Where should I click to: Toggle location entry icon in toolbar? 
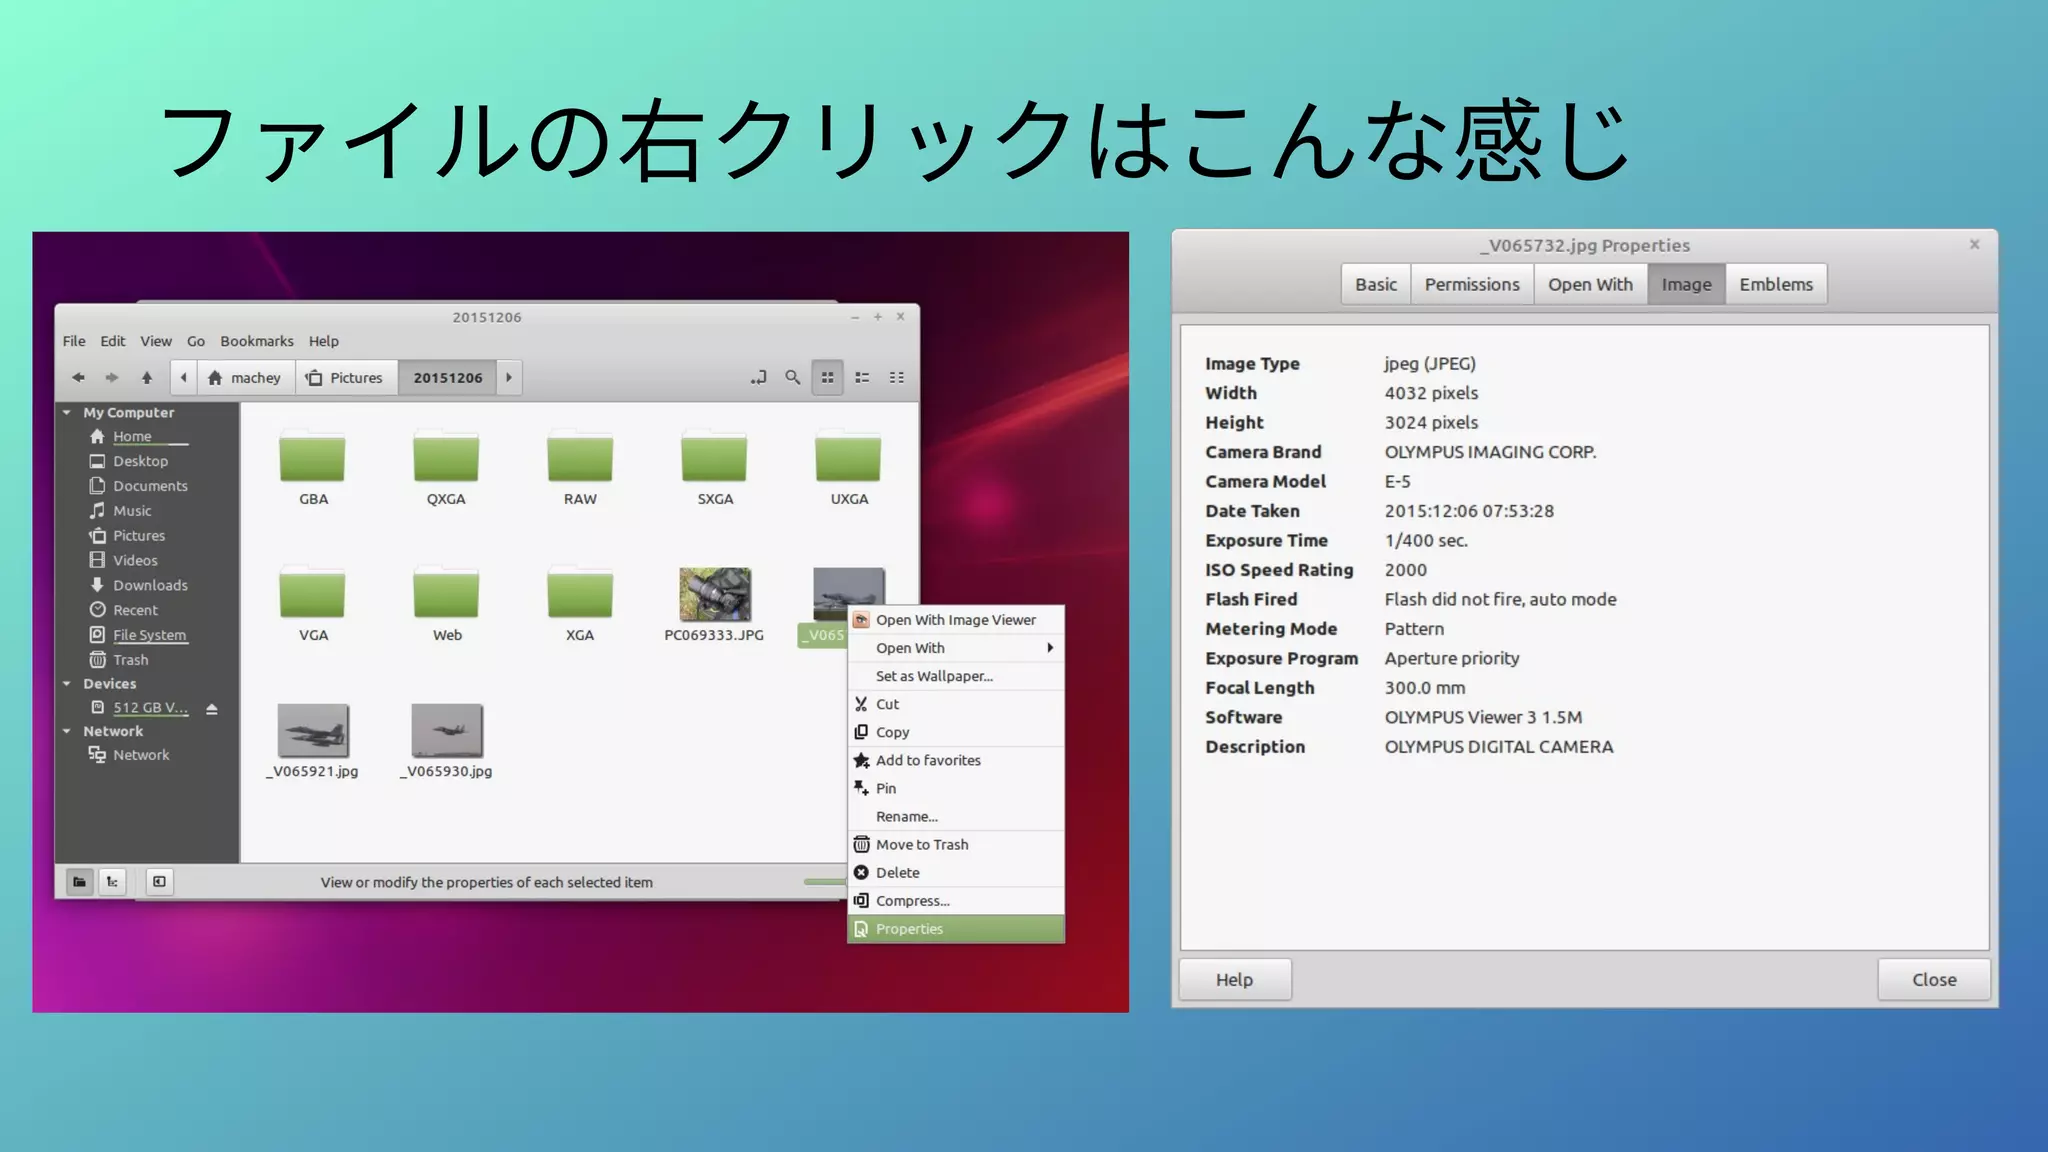[x=758, y=377]
